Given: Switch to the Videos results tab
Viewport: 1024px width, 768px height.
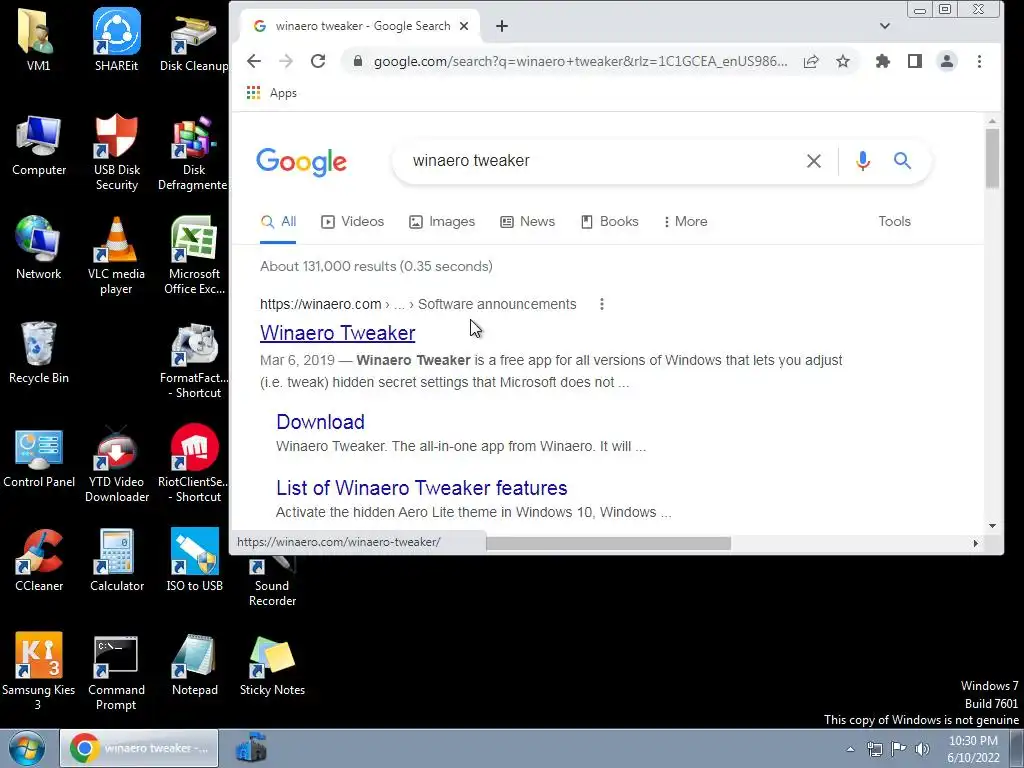Looking at the screenshot, I should tap(352, 222).
